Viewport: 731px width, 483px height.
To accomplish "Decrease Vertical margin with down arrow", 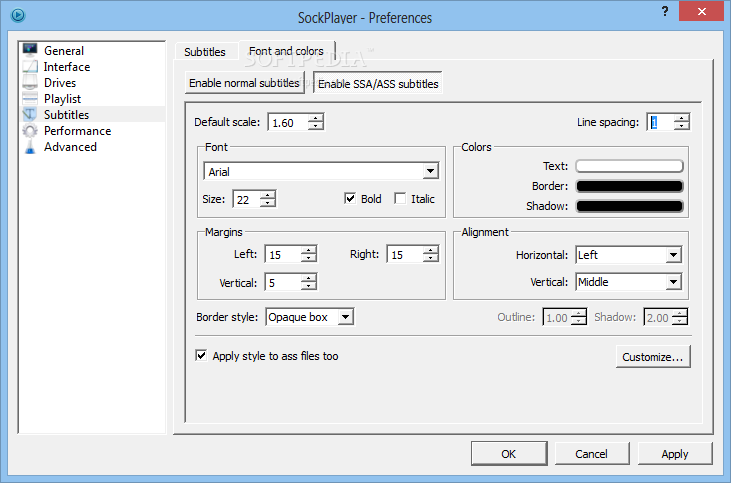I will click(x=309, y=287).
